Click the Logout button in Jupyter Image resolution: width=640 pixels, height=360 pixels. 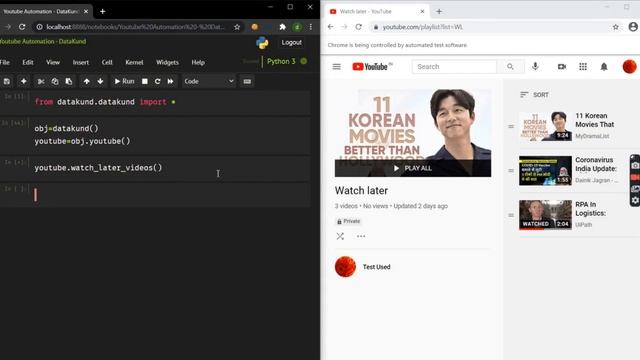tap(291, 42)
